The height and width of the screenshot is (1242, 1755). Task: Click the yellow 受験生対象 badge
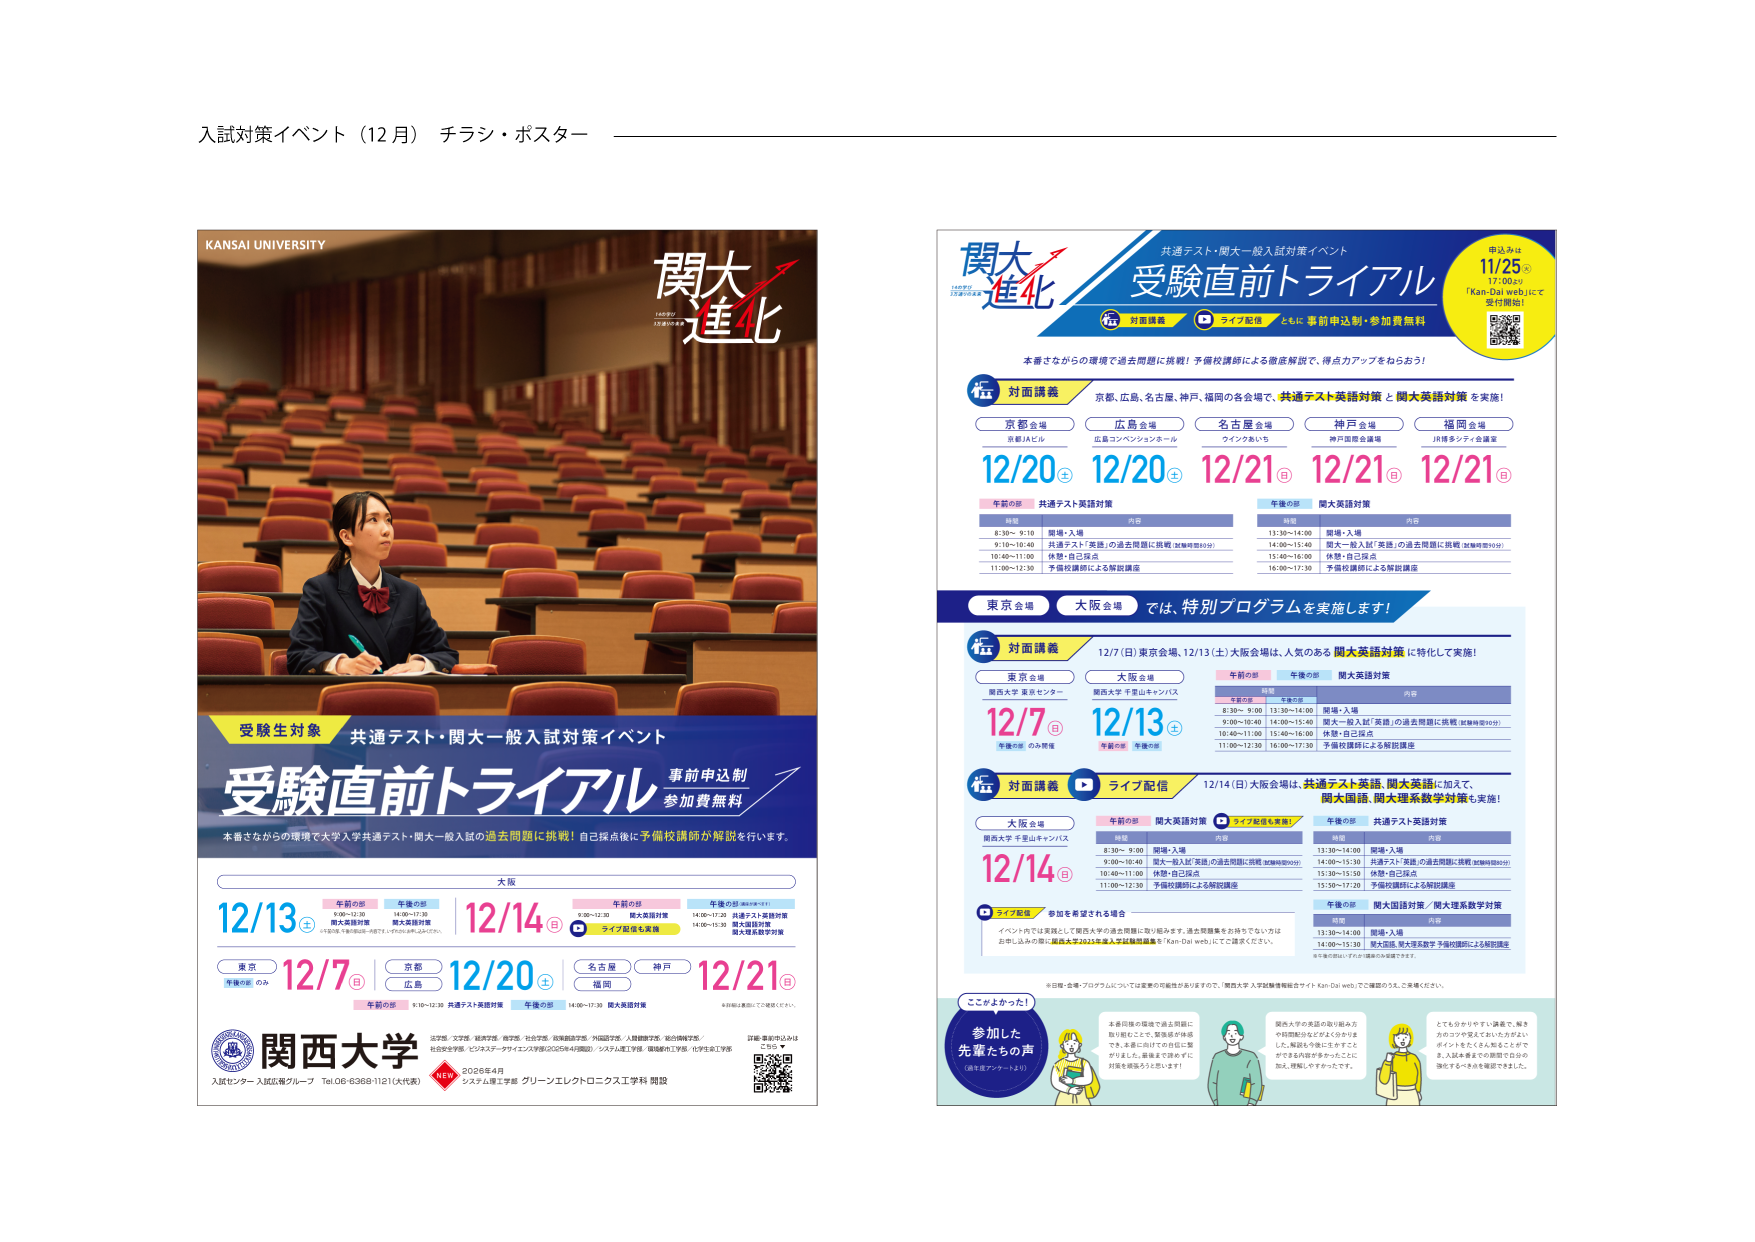279,731
